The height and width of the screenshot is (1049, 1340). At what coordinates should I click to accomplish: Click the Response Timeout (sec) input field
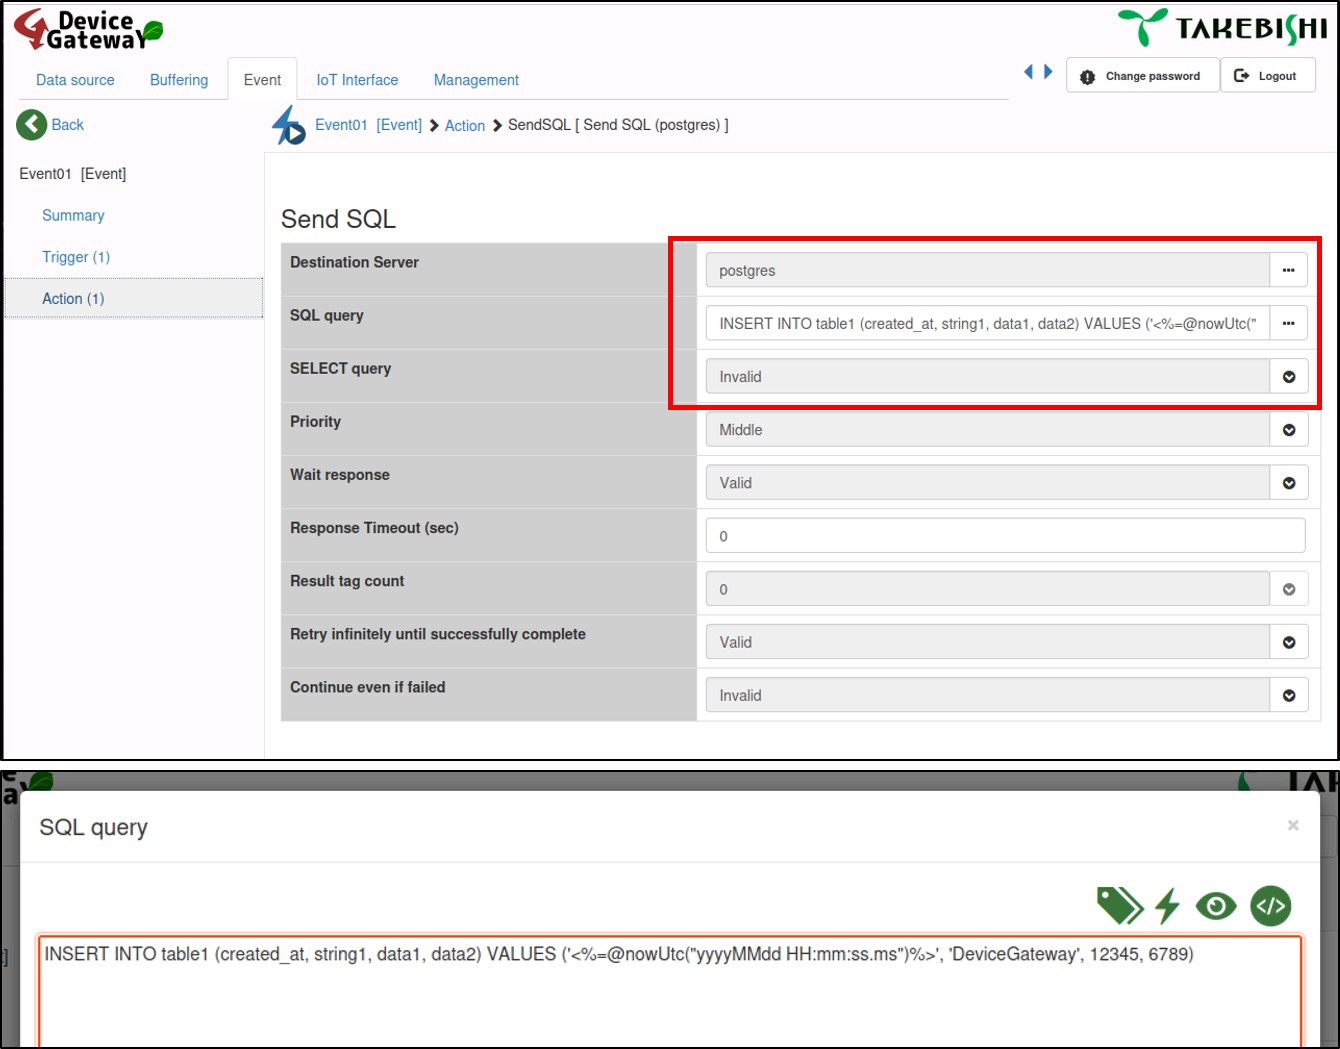(1005, 536)
